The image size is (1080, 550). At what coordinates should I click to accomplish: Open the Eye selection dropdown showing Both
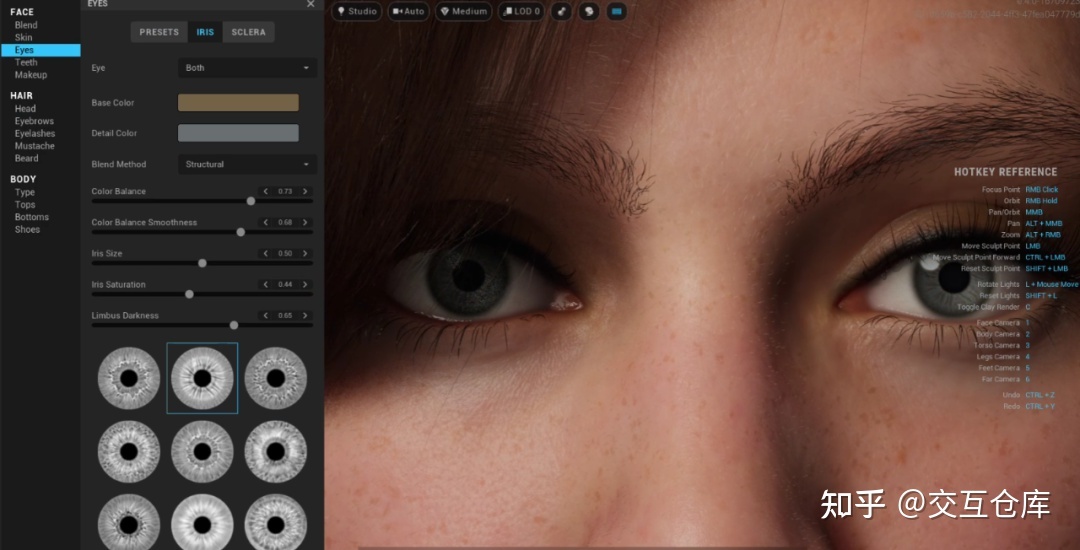pos(247,68)
